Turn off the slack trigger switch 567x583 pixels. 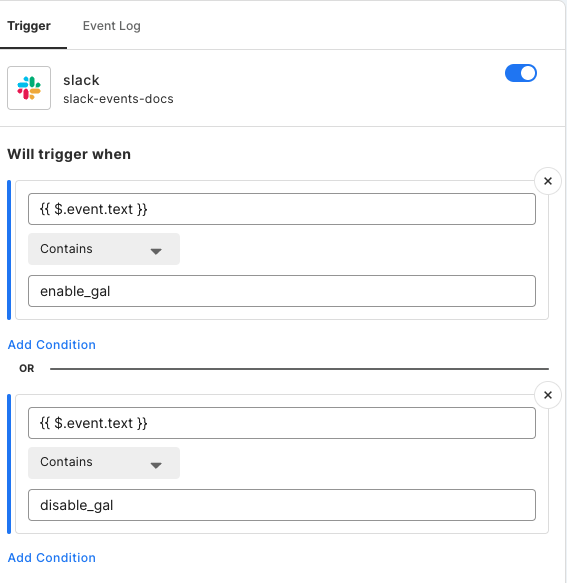521,73
